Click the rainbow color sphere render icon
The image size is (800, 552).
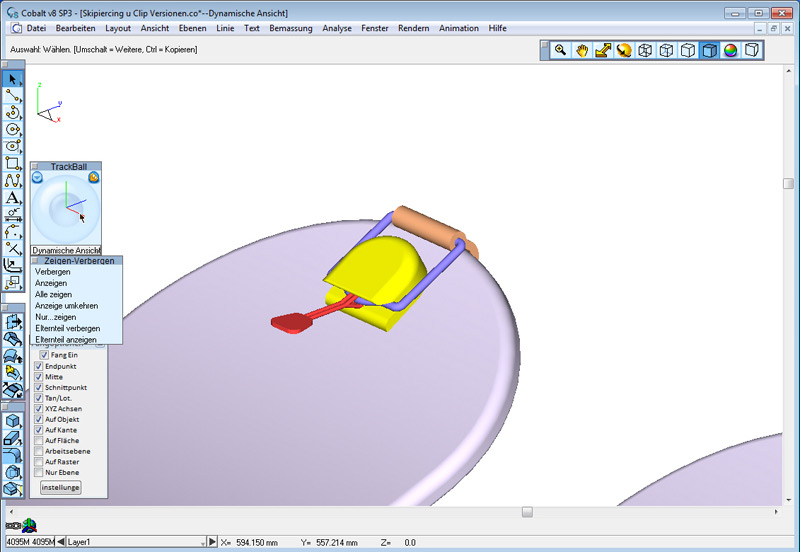(x=730, y=50)
